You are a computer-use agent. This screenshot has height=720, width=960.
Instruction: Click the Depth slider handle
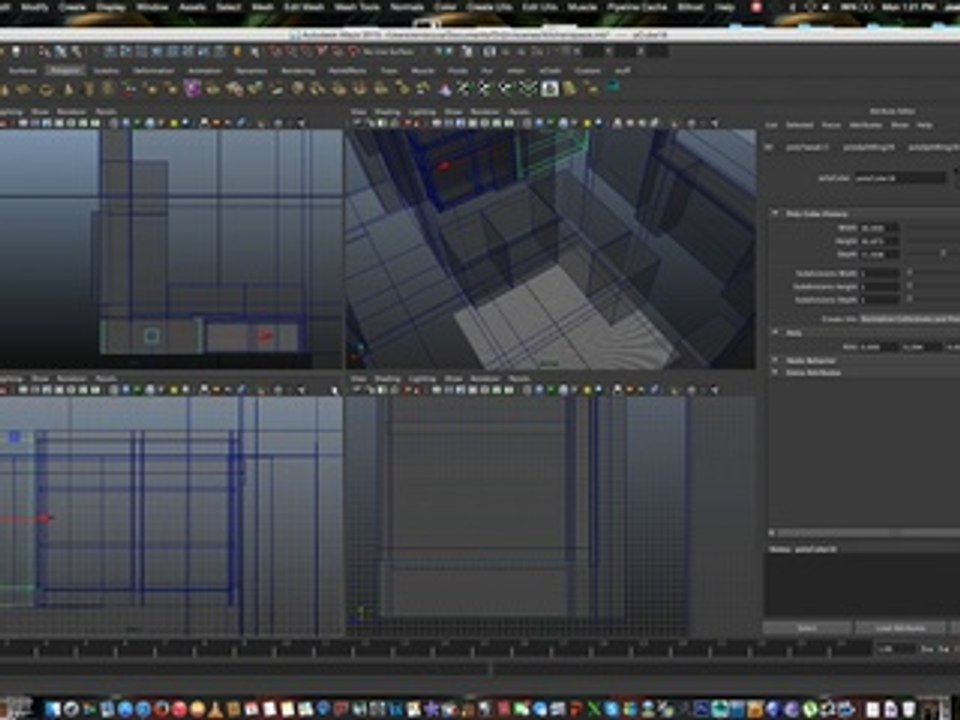click(x=943, y=253)
